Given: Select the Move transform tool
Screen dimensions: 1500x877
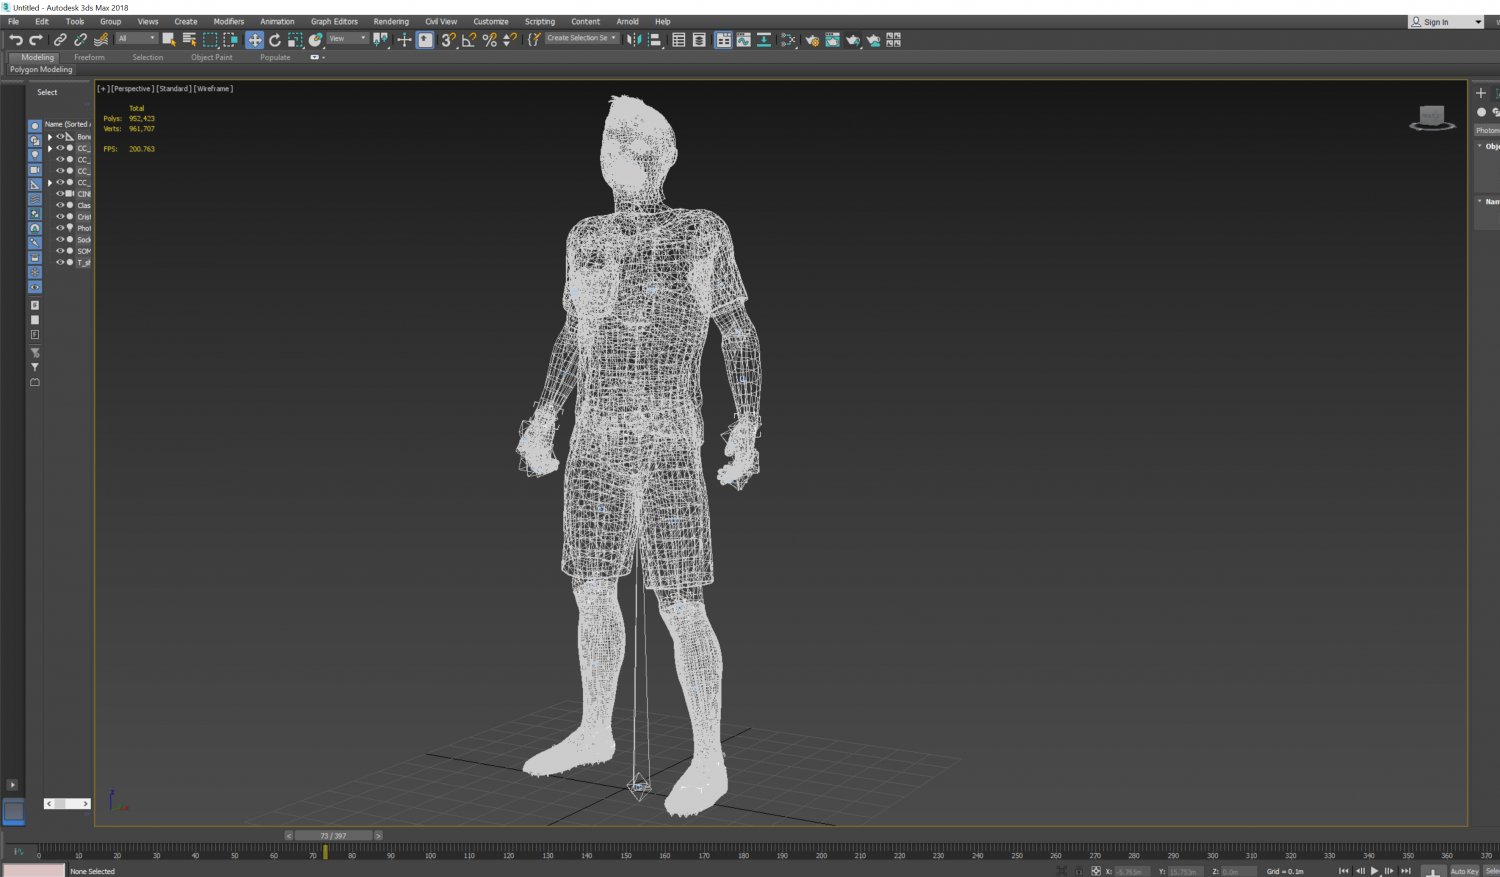Looking at the screenshot, I should [254, 40].
